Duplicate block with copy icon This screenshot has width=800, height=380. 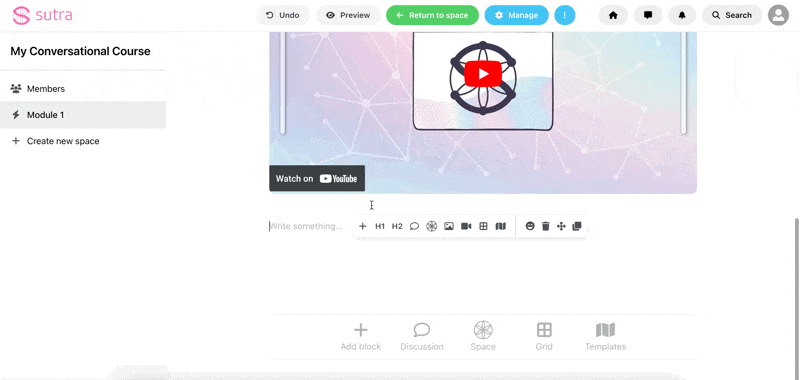[577, 226]
